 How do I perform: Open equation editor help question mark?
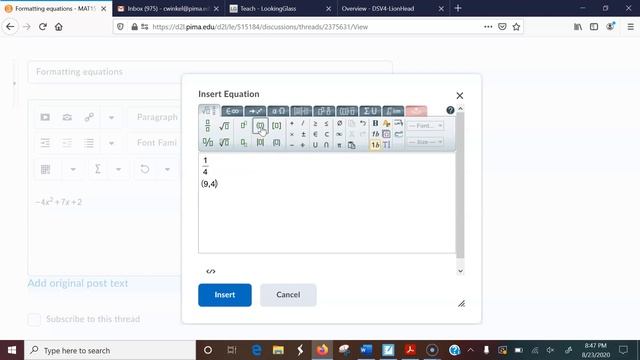coord(450,110)
